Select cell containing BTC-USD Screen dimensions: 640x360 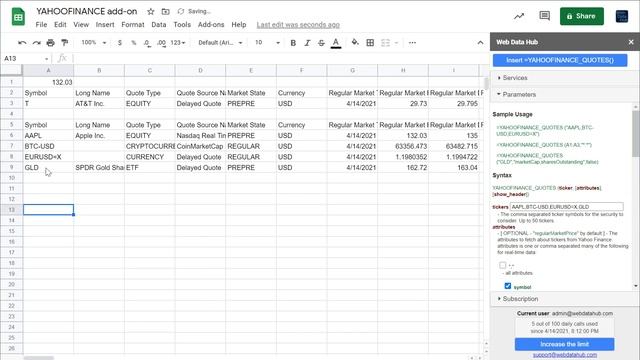point(48,146)
